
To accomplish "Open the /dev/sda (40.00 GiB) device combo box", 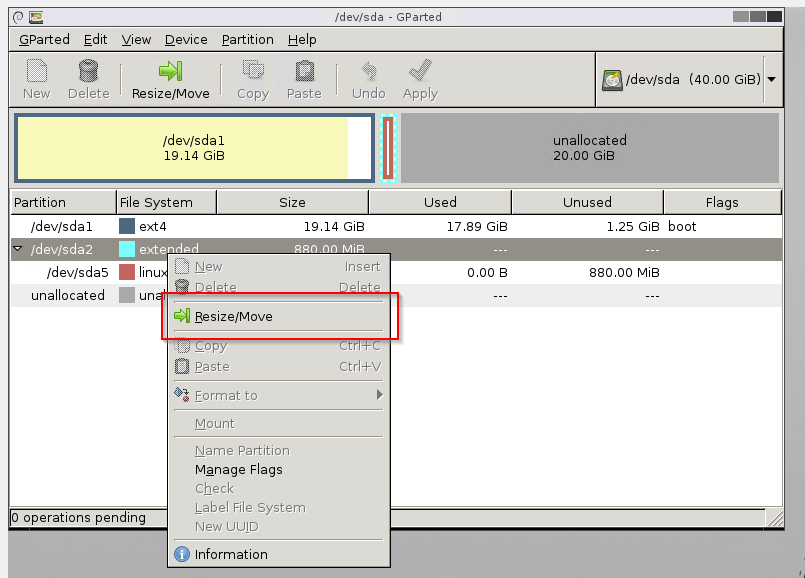I will (x=687, y=80).
